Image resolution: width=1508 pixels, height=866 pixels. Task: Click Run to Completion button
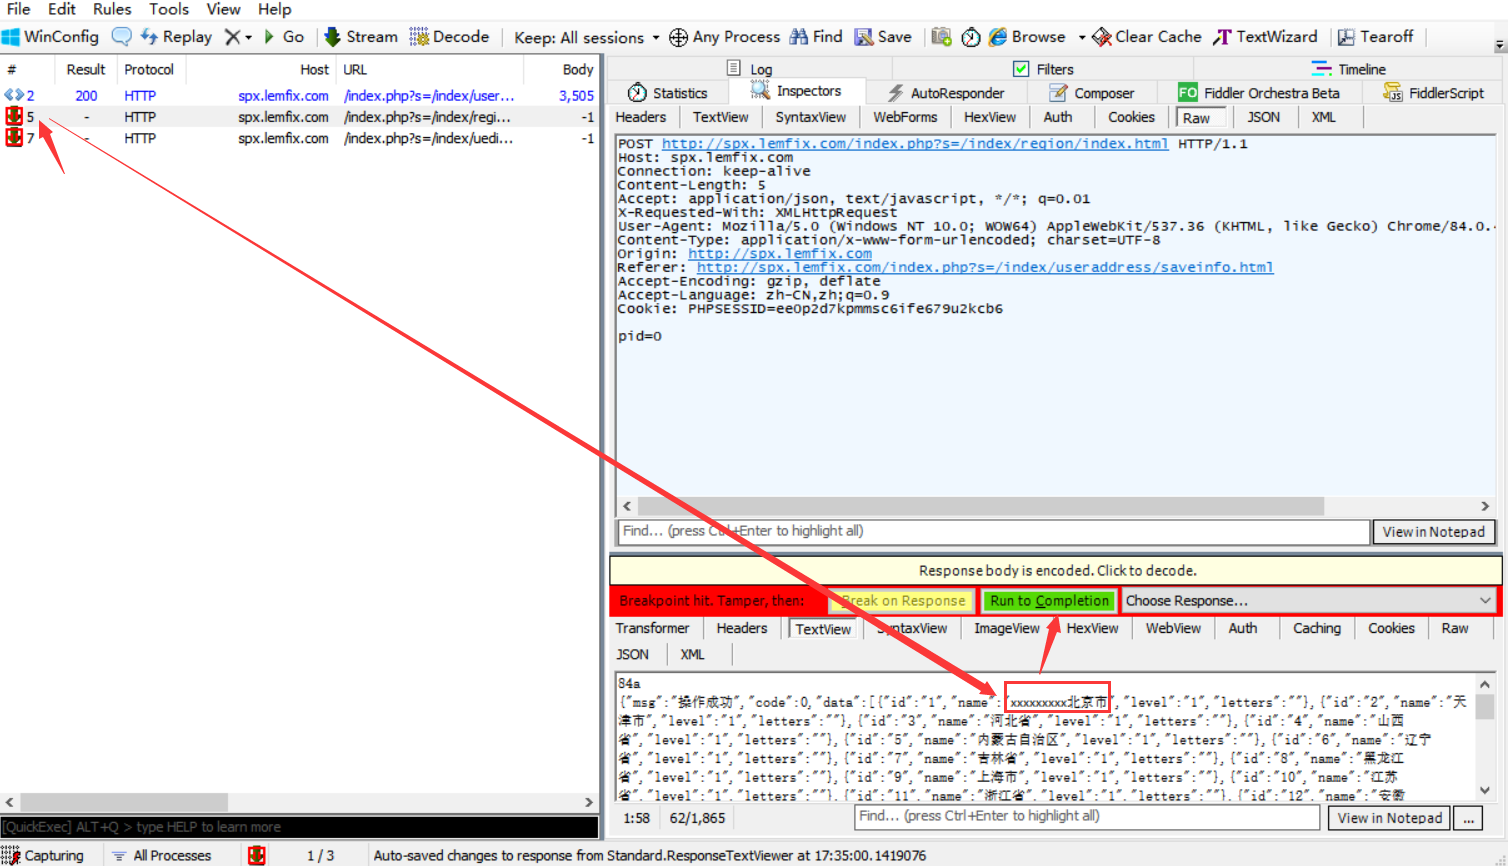1049,601
